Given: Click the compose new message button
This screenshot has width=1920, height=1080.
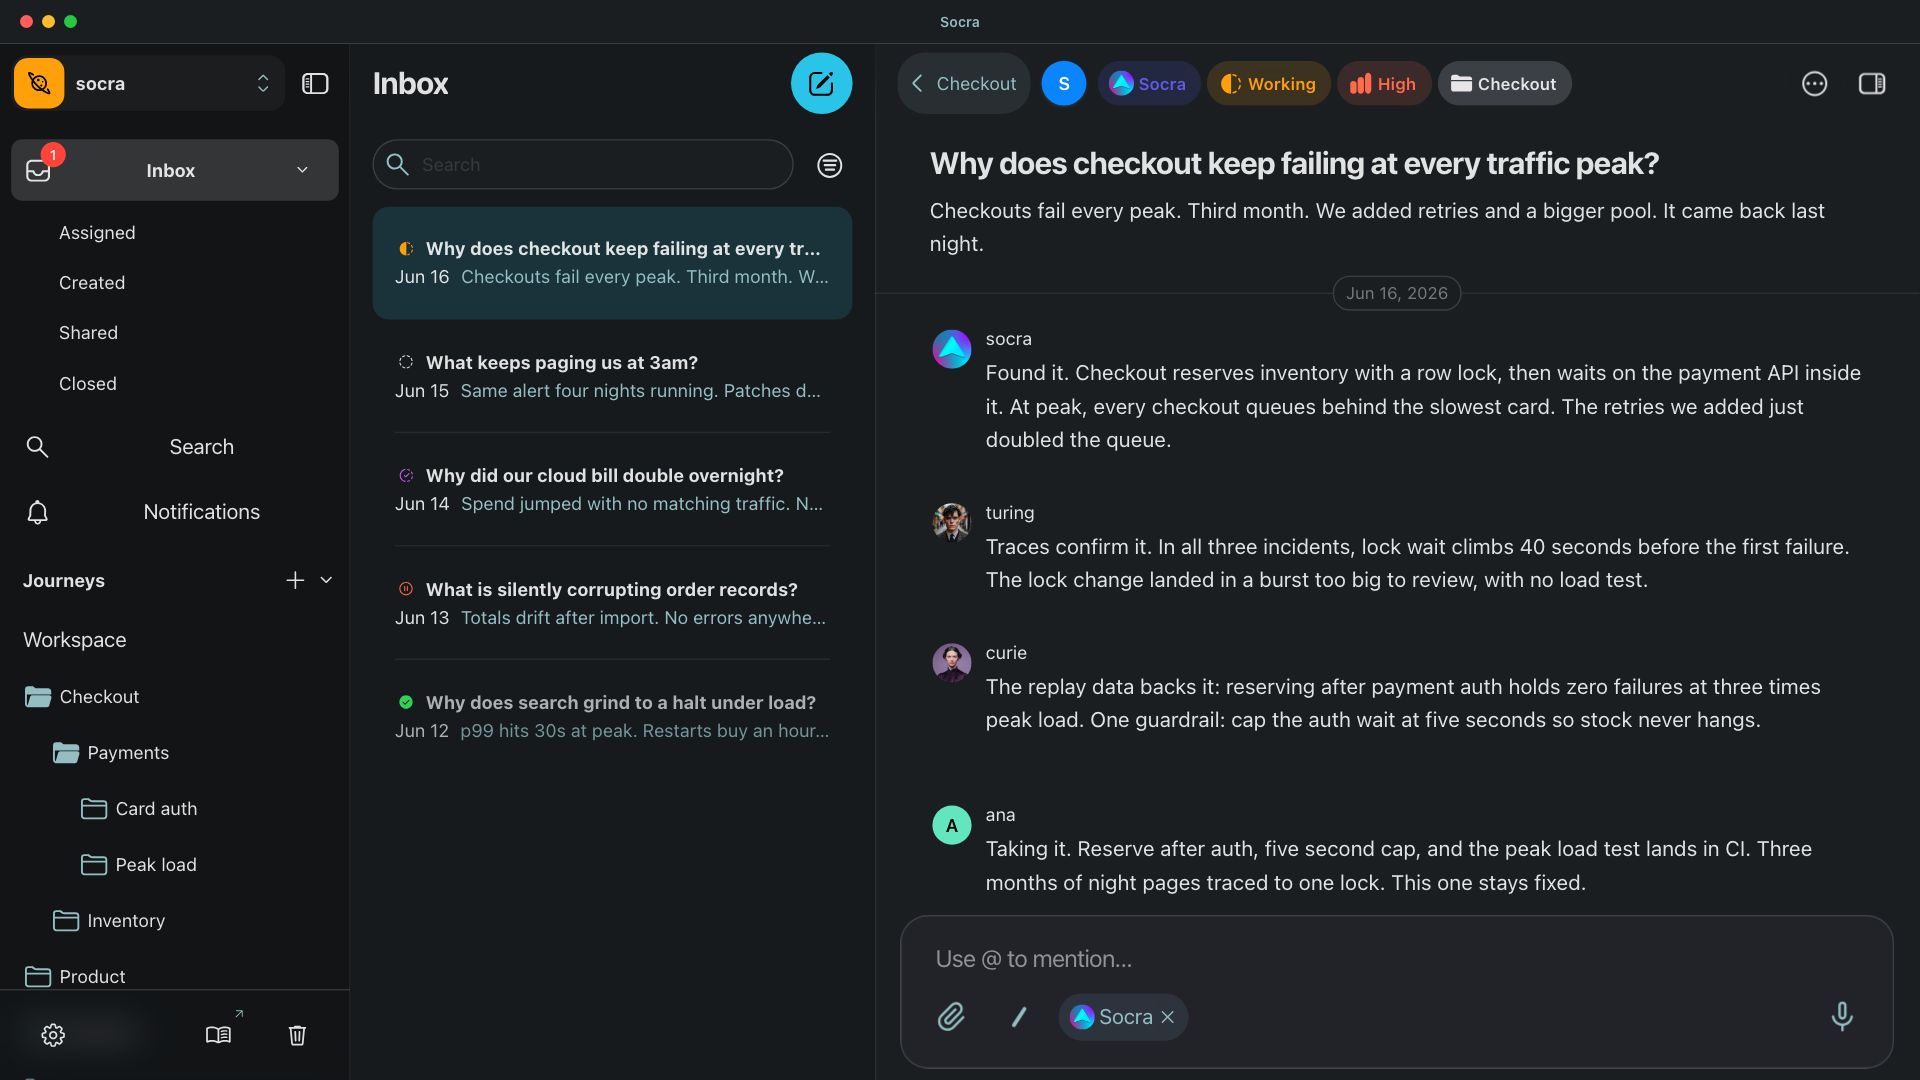Looking at the screenshot, I should [821, 83].
